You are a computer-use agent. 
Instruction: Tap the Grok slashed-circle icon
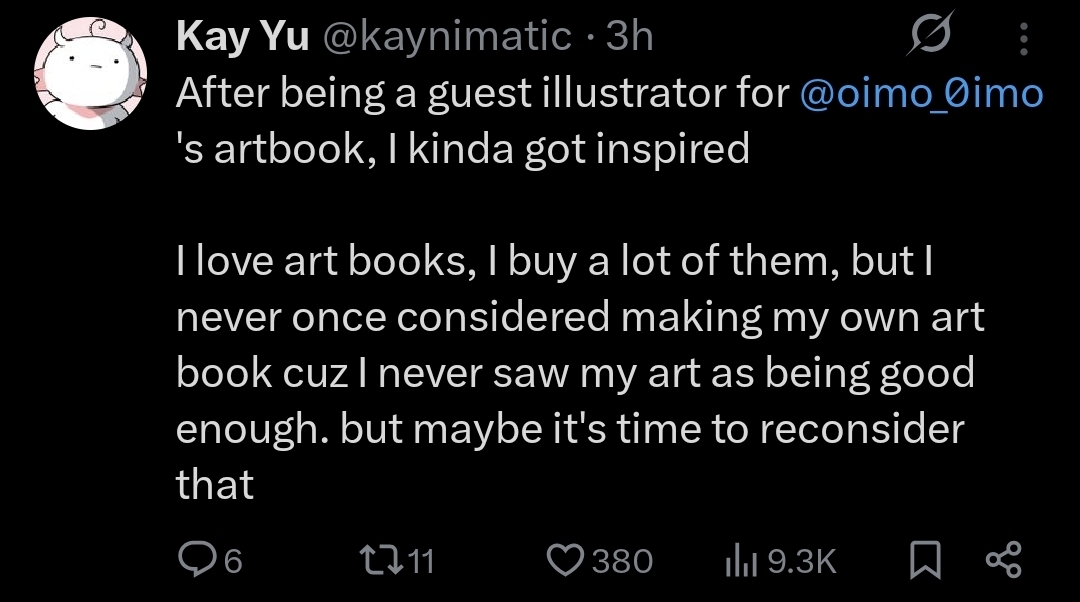(x=929, y=38)
